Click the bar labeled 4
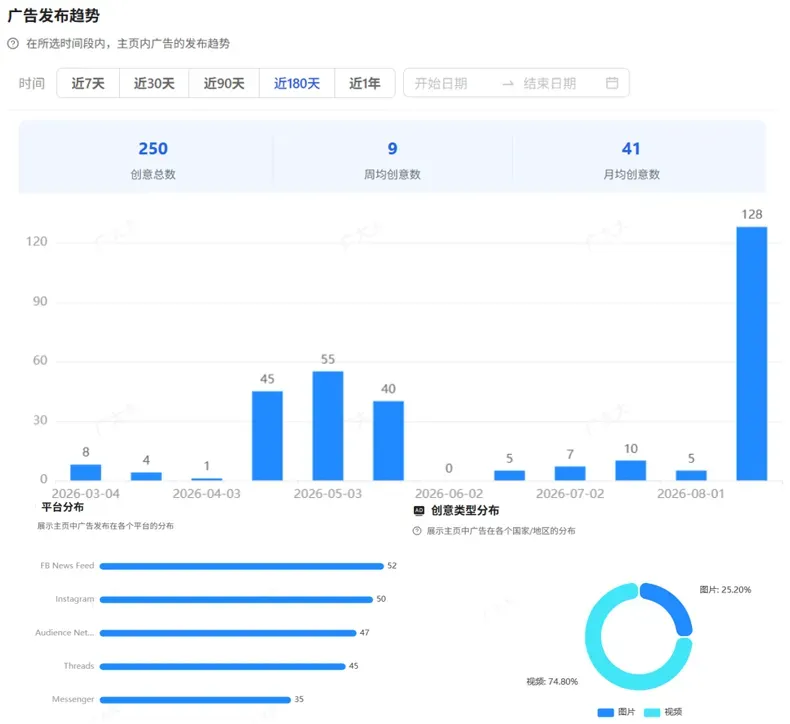The width and height of the screenshot is (790, 724). click(x=146, y=477)
